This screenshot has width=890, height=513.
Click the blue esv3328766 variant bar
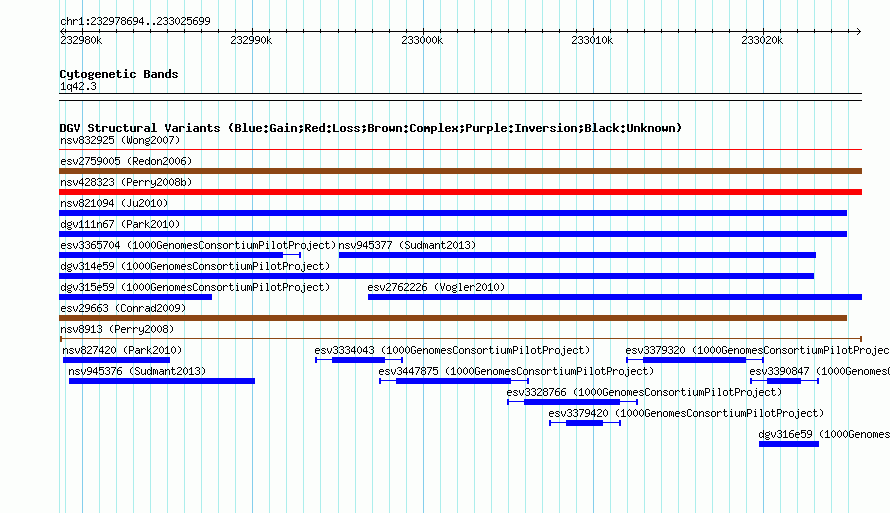[572, 402]
